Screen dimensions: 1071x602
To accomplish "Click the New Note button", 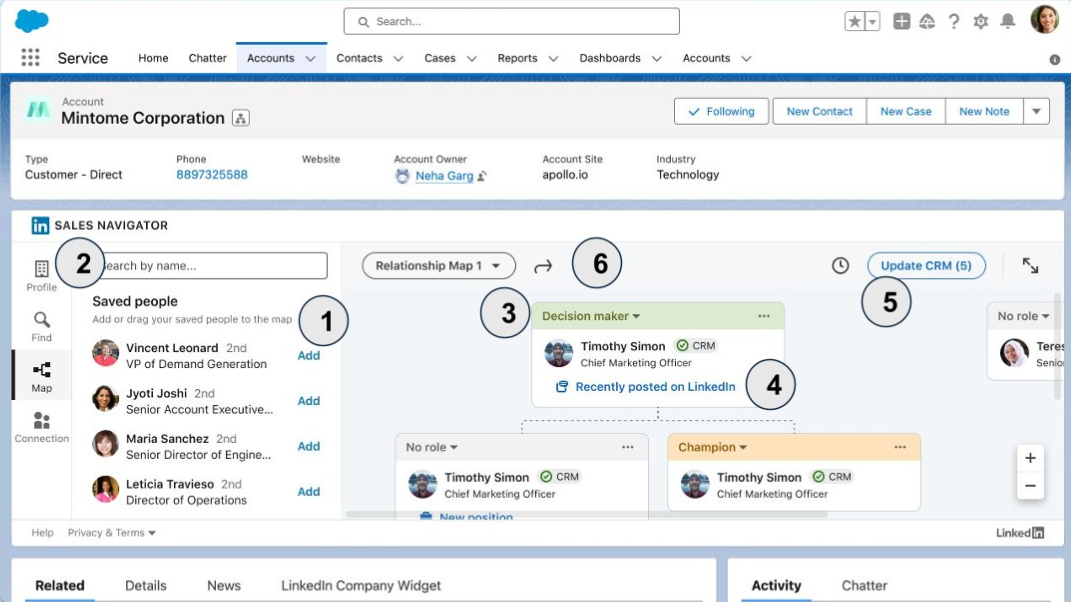I will [x=984, y=111].
